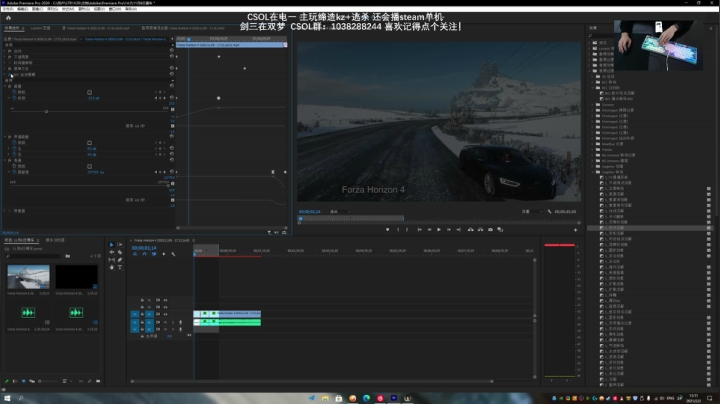Select the Track Select Forward tool
This screenshot has width=720, height=404.
pos(120,245)
